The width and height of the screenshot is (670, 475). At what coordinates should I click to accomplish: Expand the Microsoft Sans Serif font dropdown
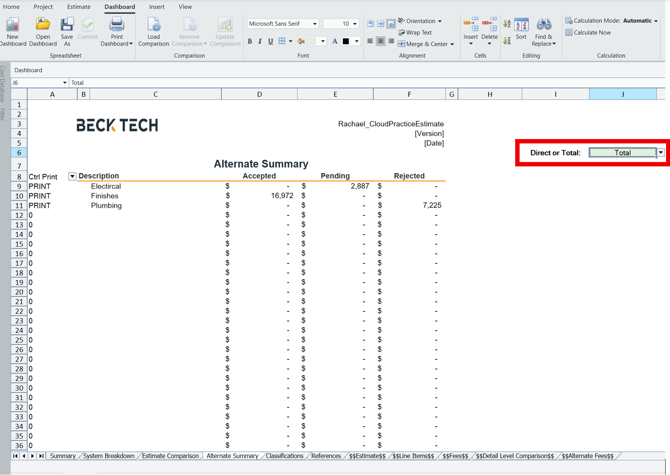coord(314,24)
